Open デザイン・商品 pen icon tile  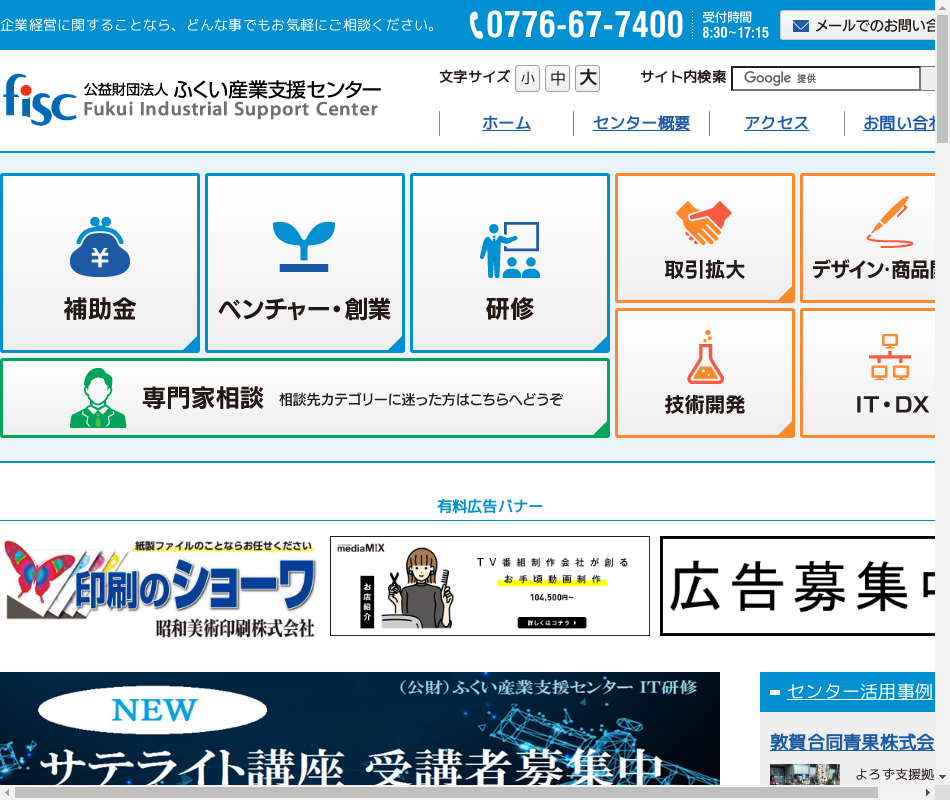pos(888,222)
